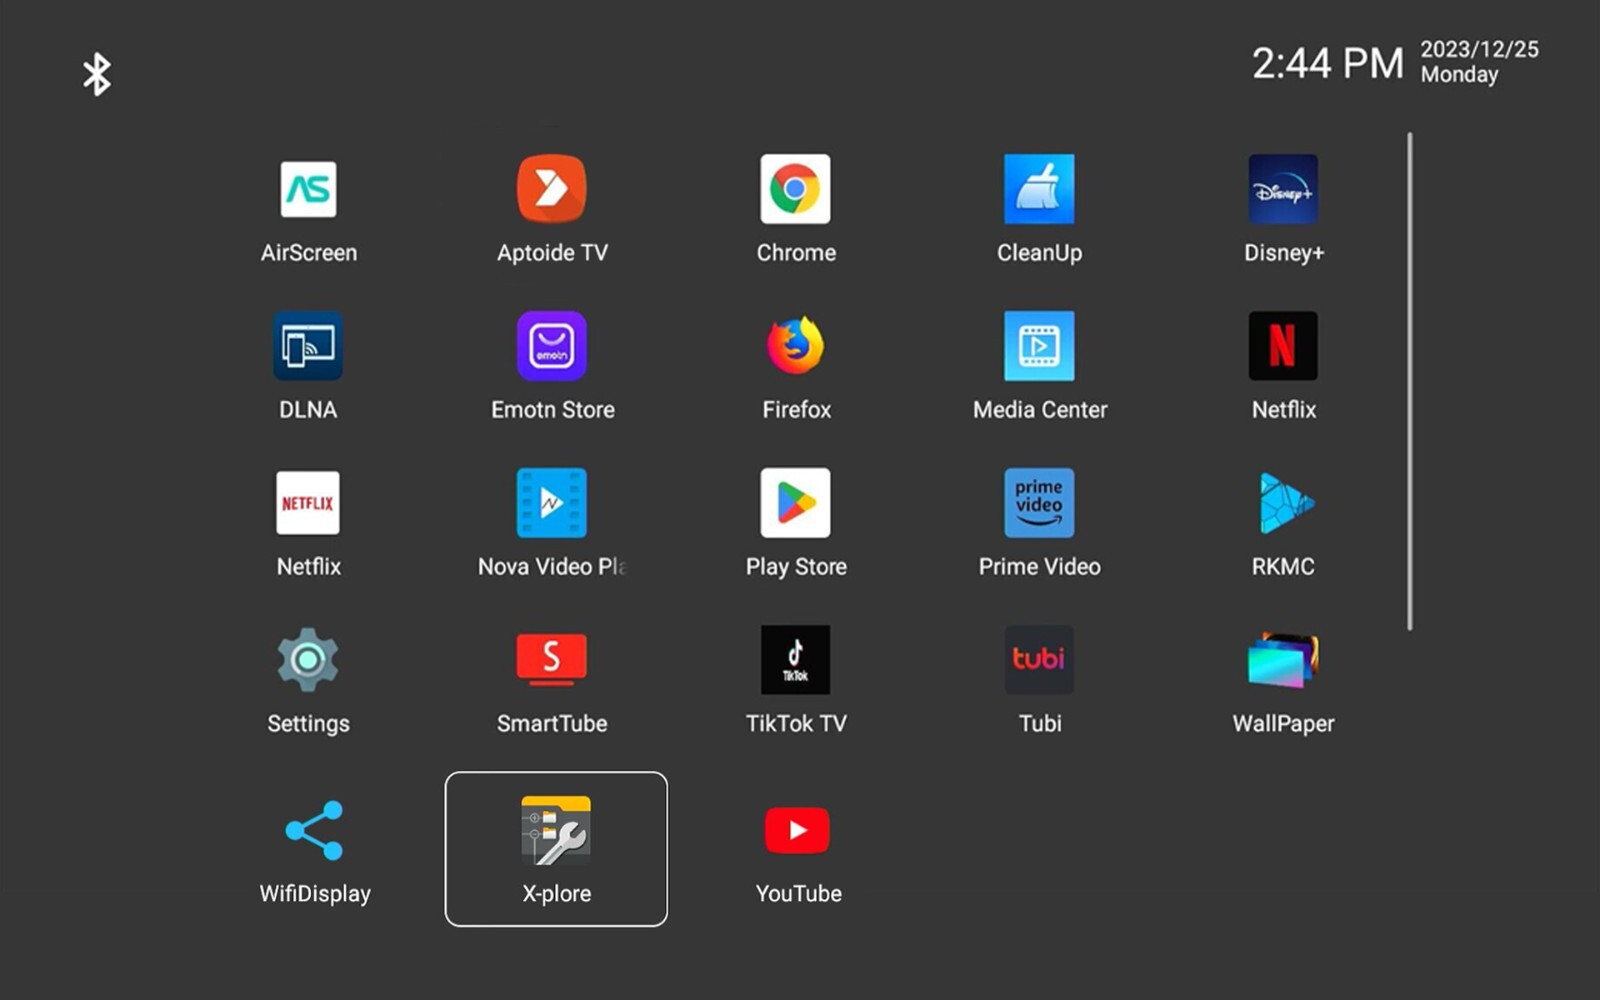Click the Bluetooth status icon
The image size is (1600, 1000).
[x=97, y=75]
